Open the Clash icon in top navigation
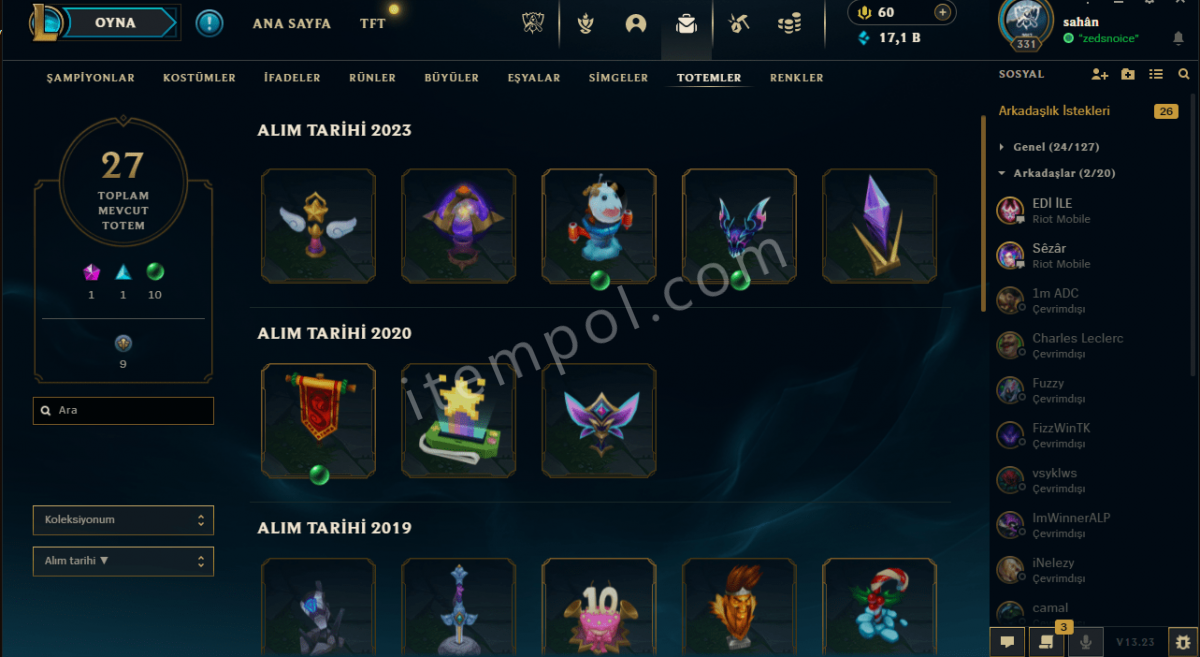Image resolution: width=1200 pixels, height=657 pixels. click(587, 23)
